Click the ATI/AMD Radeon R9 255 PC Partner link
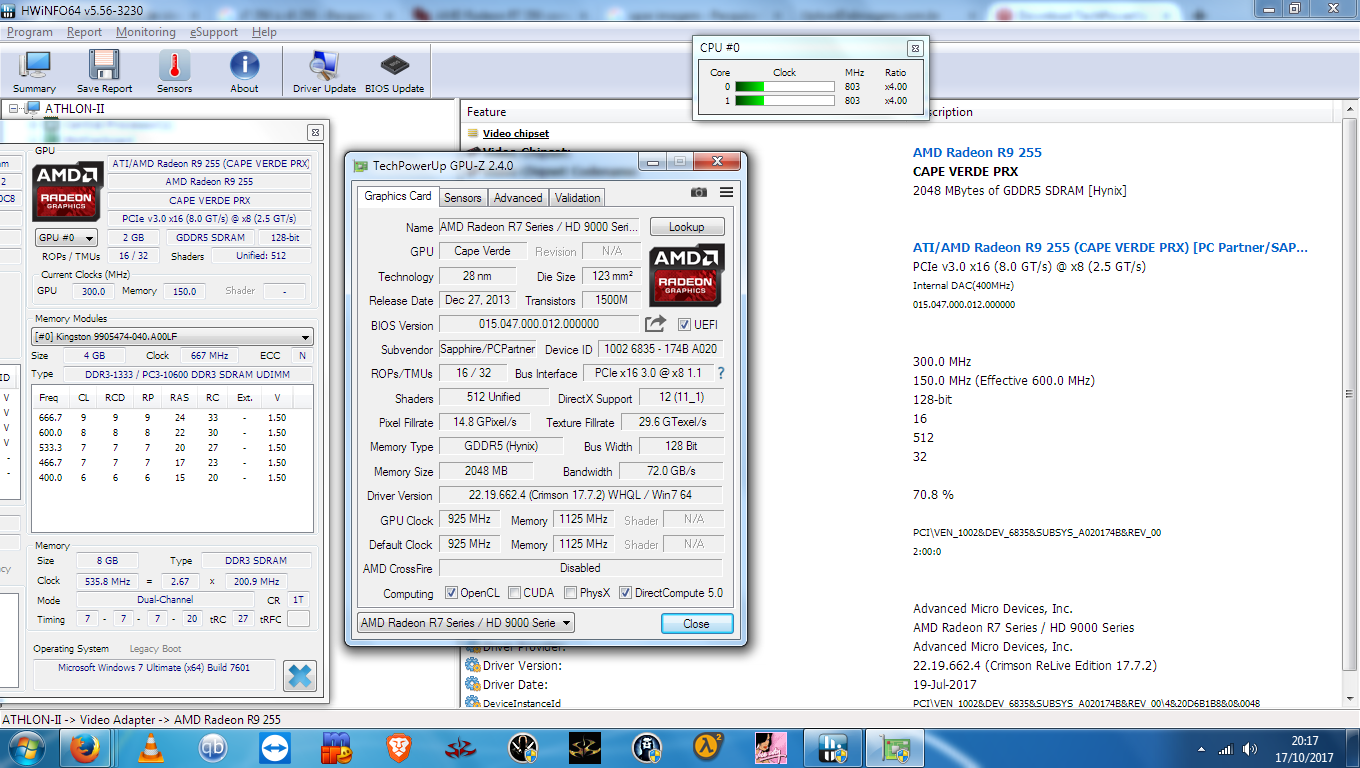The image size is (1360, 768). pos(1110,248)
